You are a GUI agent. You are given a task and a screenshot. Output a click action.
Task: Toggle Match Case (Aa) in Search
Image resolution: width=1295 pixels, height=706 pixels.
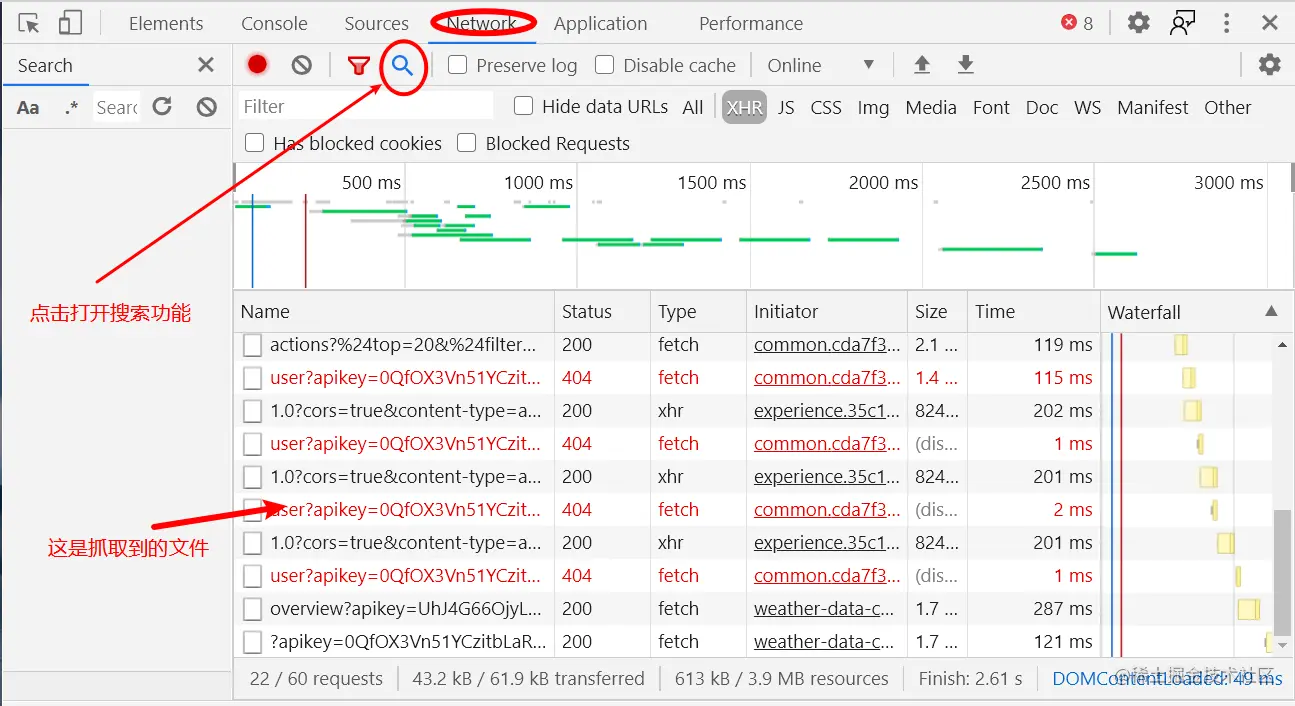28,107
